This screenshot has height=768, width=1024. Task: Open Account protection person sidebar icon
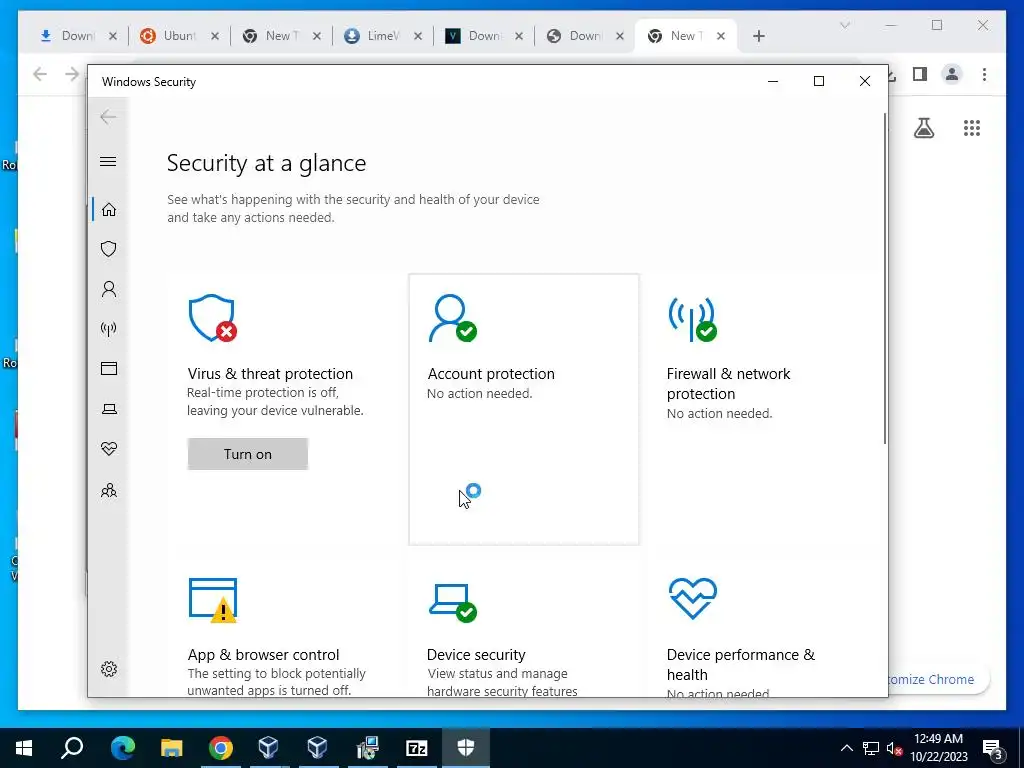[109, 289]
